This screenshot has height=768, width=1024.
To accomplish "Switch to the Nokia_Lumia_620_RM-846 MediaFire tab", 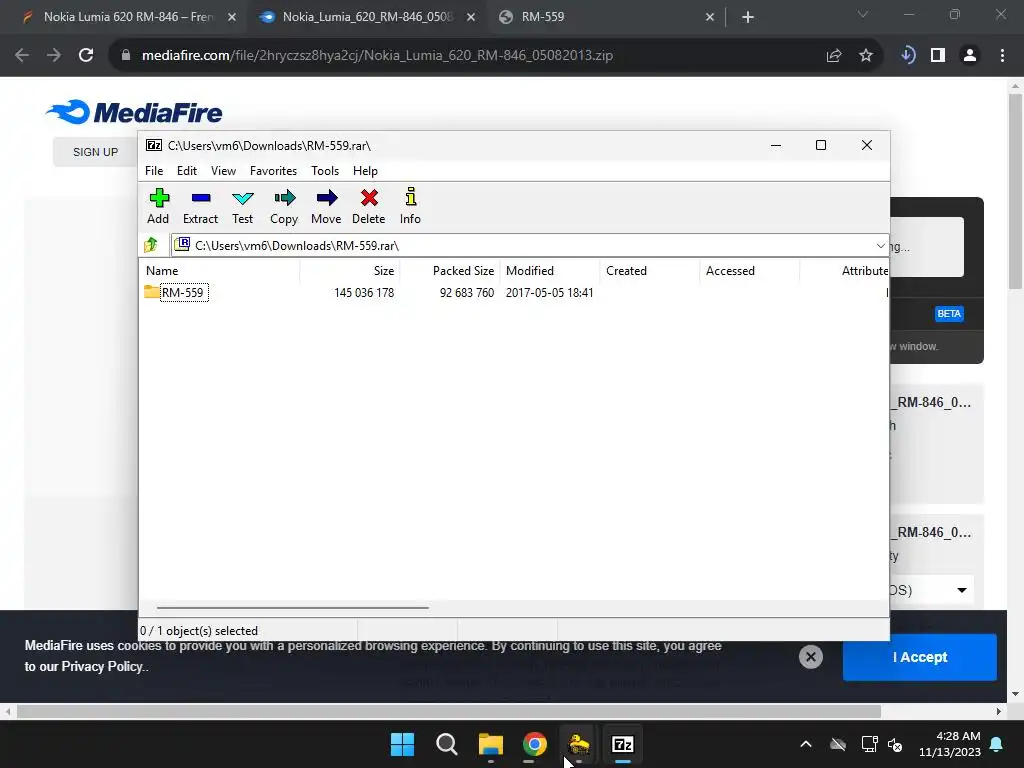I will 367,17.
